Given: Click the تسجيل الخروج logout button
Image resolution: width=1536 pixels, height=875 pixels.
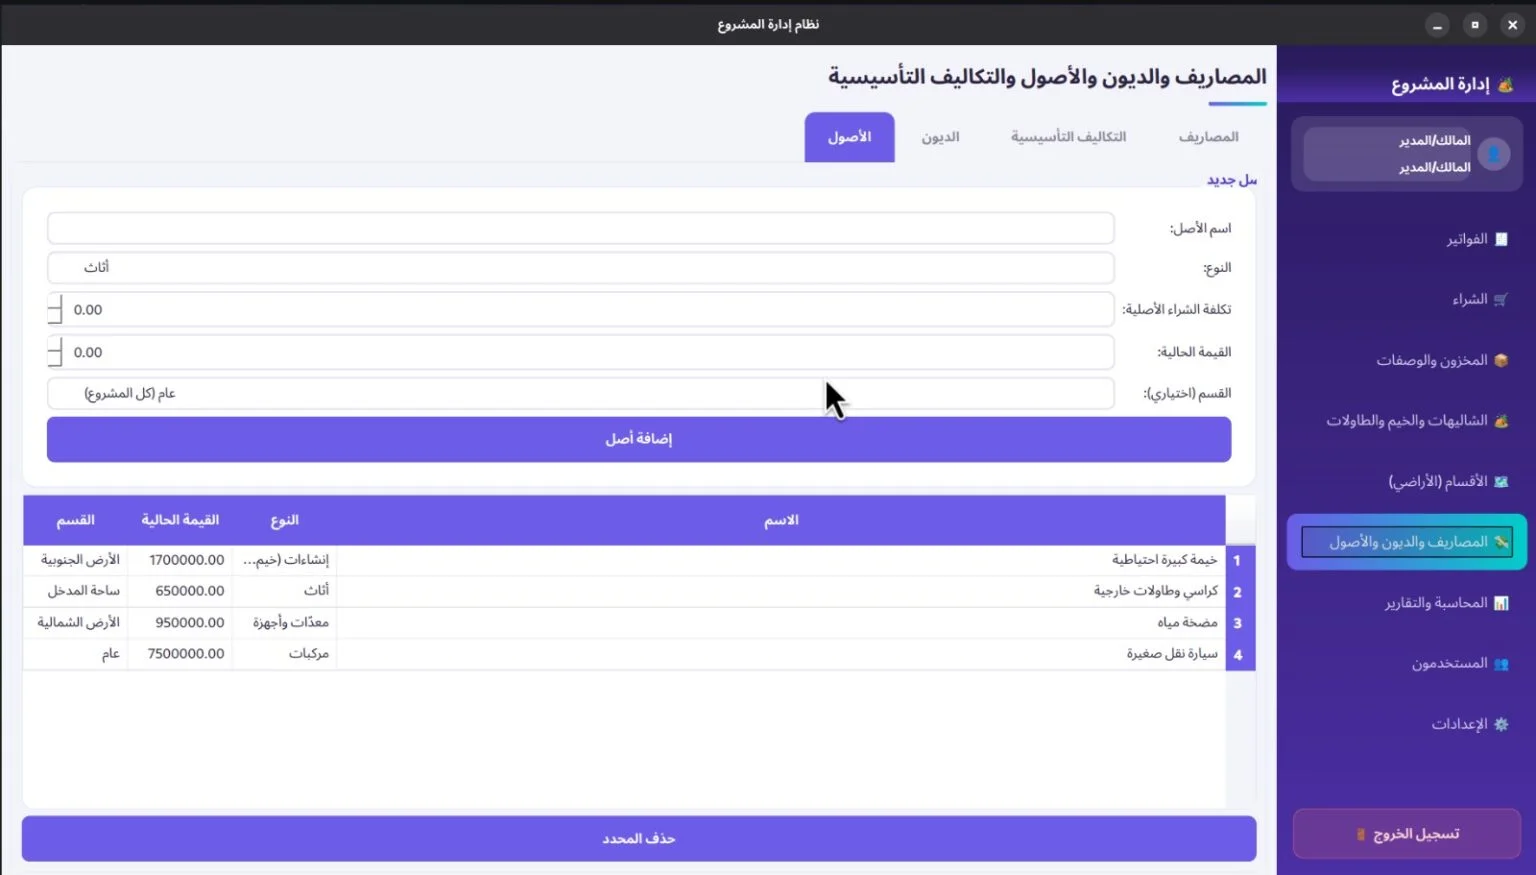Looking at the screenshot, I should coord(1407,833).
